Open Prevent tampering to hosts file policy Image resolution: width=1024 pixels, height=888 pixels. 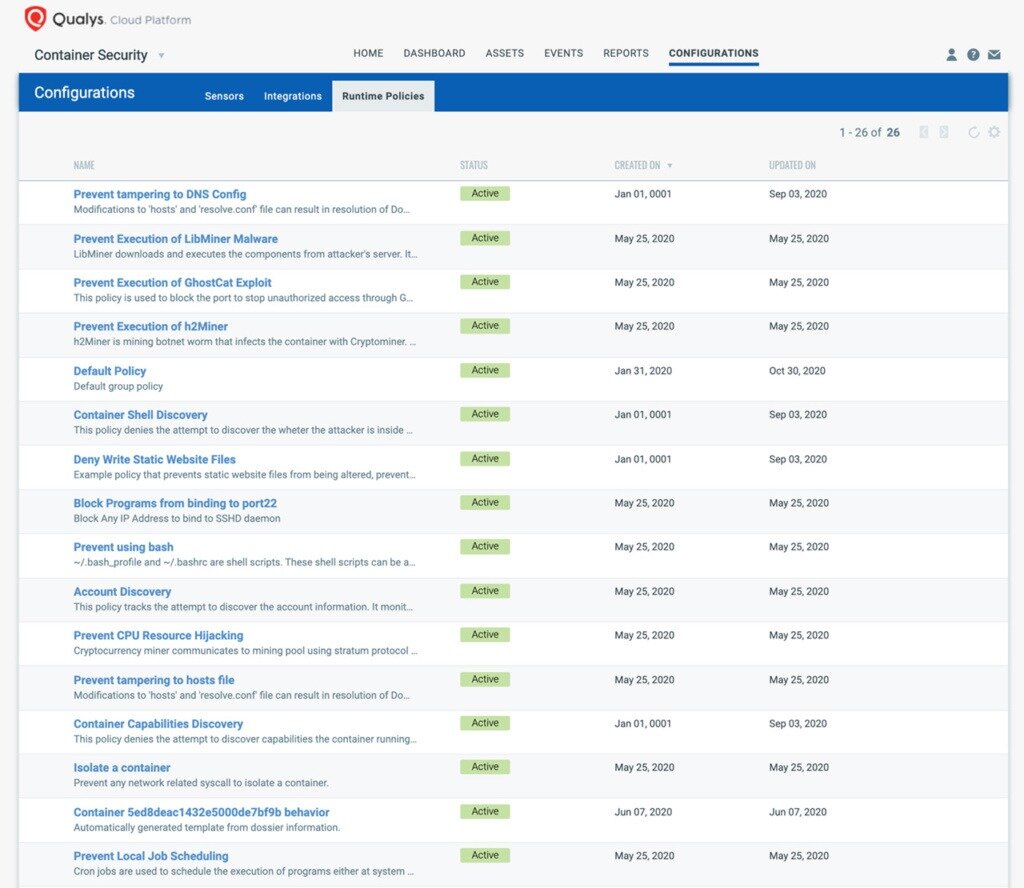[x=153, y=680]
